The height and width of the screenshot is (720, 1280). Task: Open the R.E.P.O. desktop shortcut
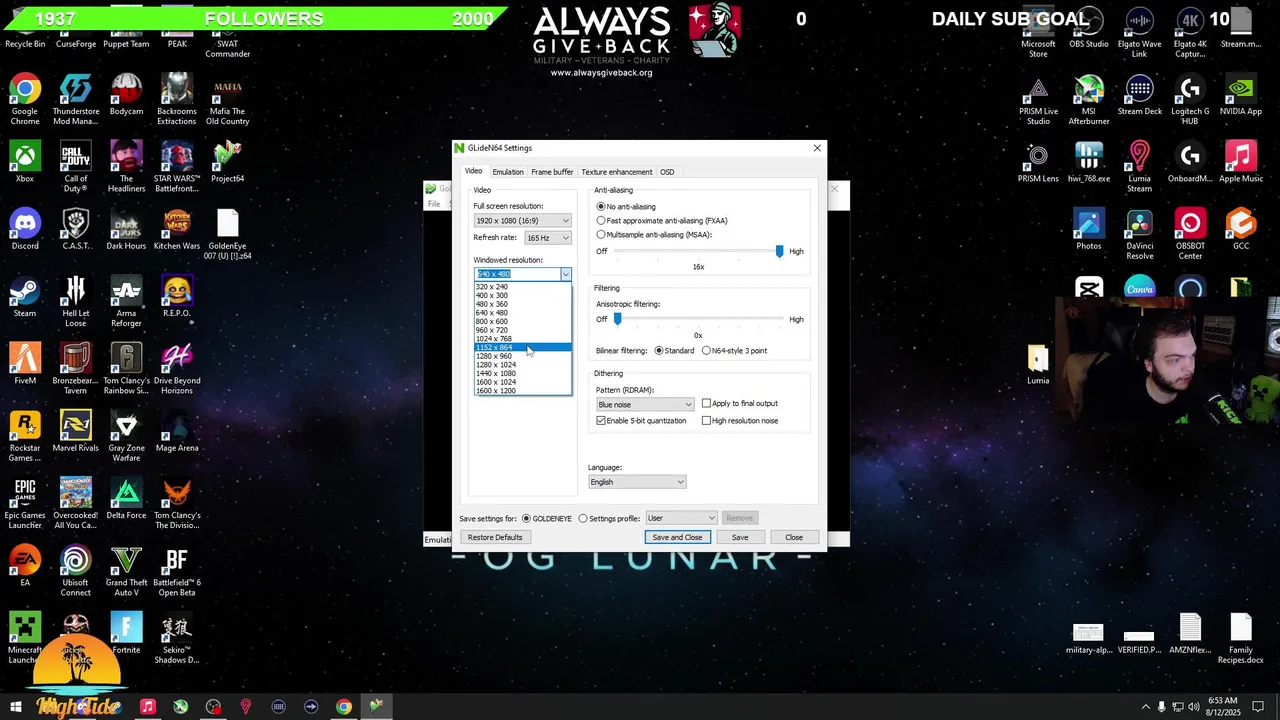177,297
